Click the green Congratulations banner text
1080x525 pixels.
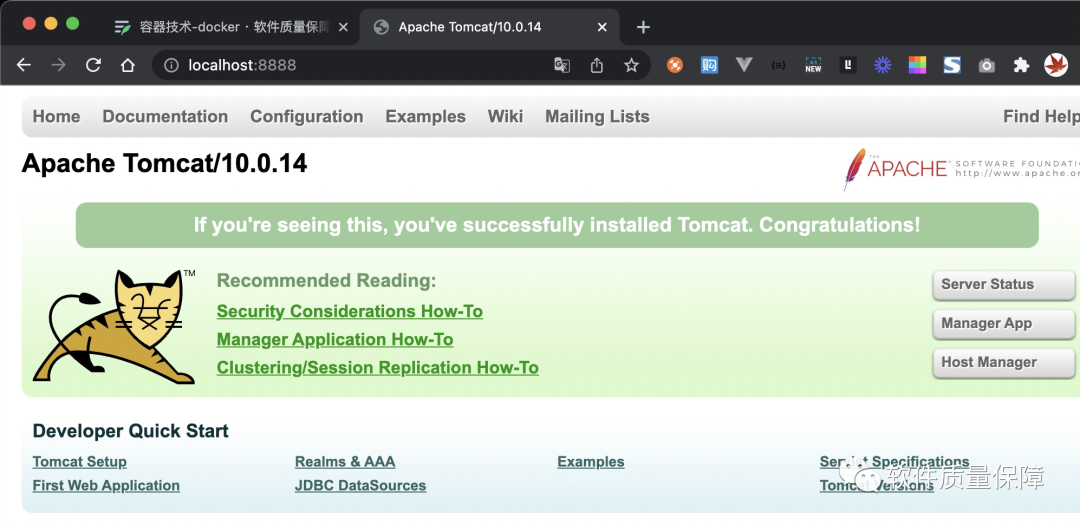(x=557, y=225)
